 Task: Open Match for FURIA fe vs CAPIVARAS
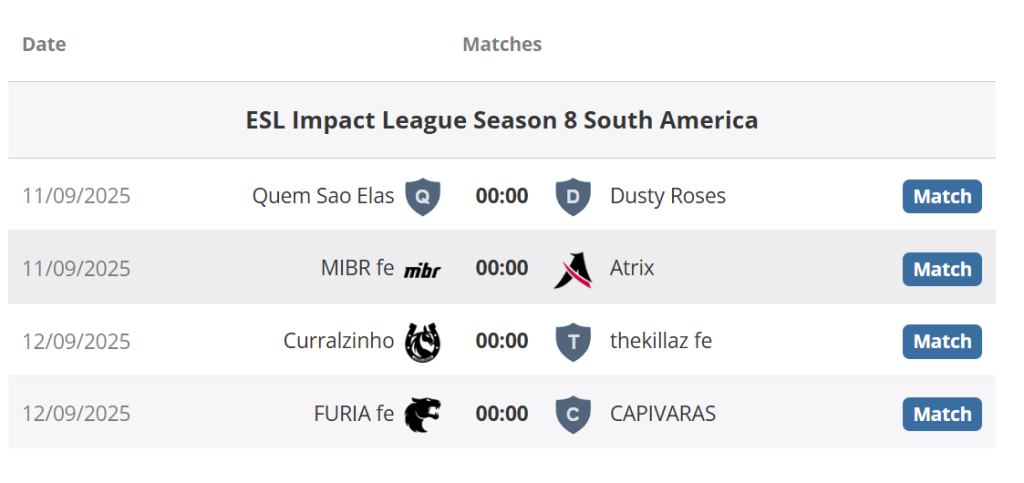[942, 414]
